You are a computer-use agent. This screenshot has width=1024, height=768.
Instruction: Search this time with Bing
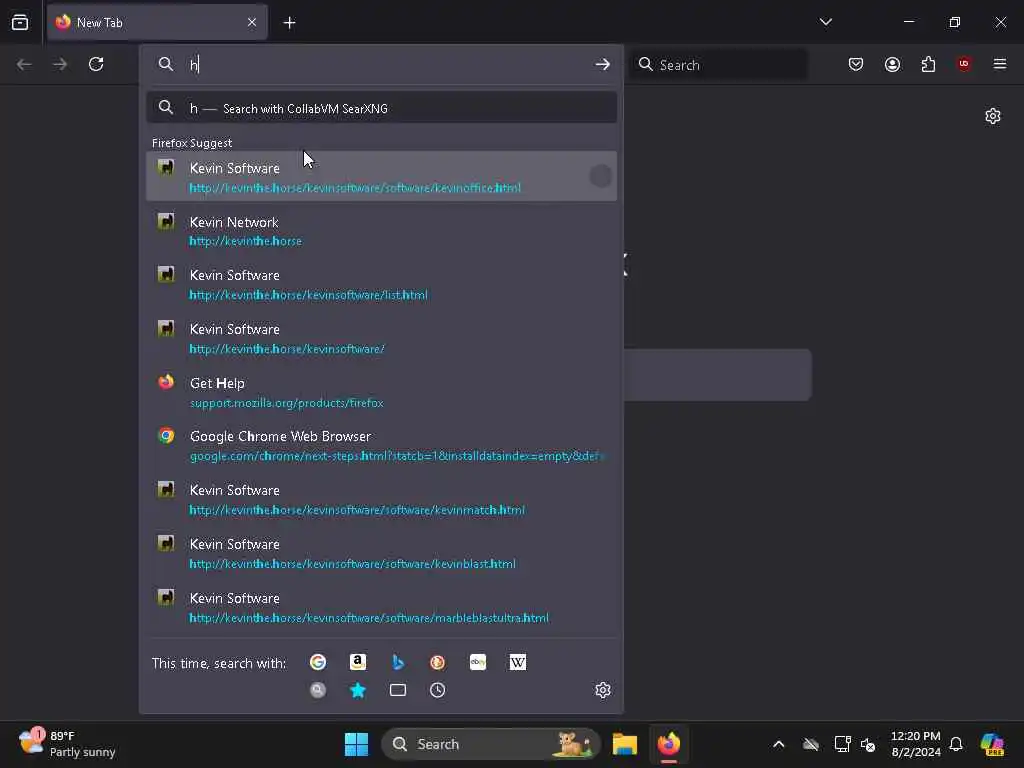pyautogui.click(x=398, y=662)
